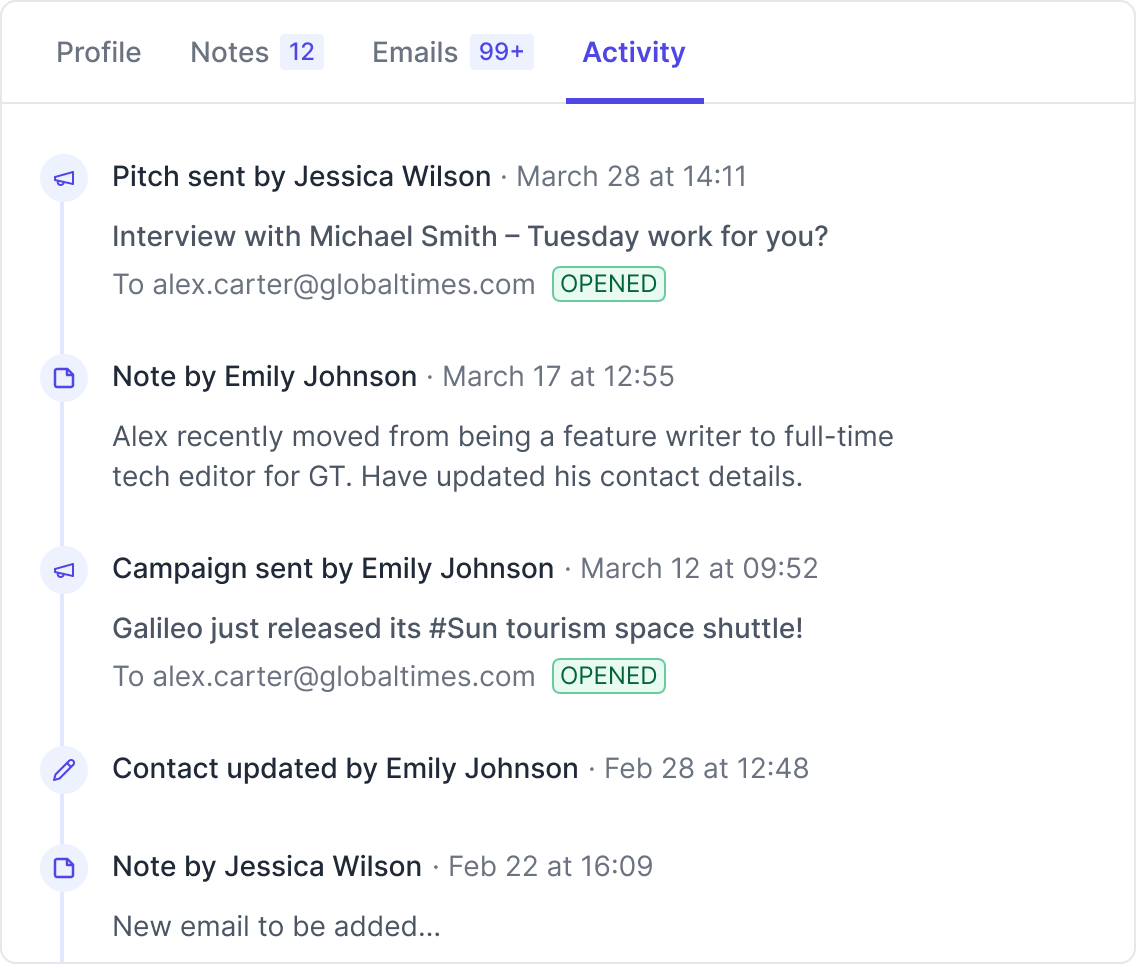Click 'Campaign sent by Emily Johnson' heading
Viewport: 1136px width, 964px height.
coord(333,569)
